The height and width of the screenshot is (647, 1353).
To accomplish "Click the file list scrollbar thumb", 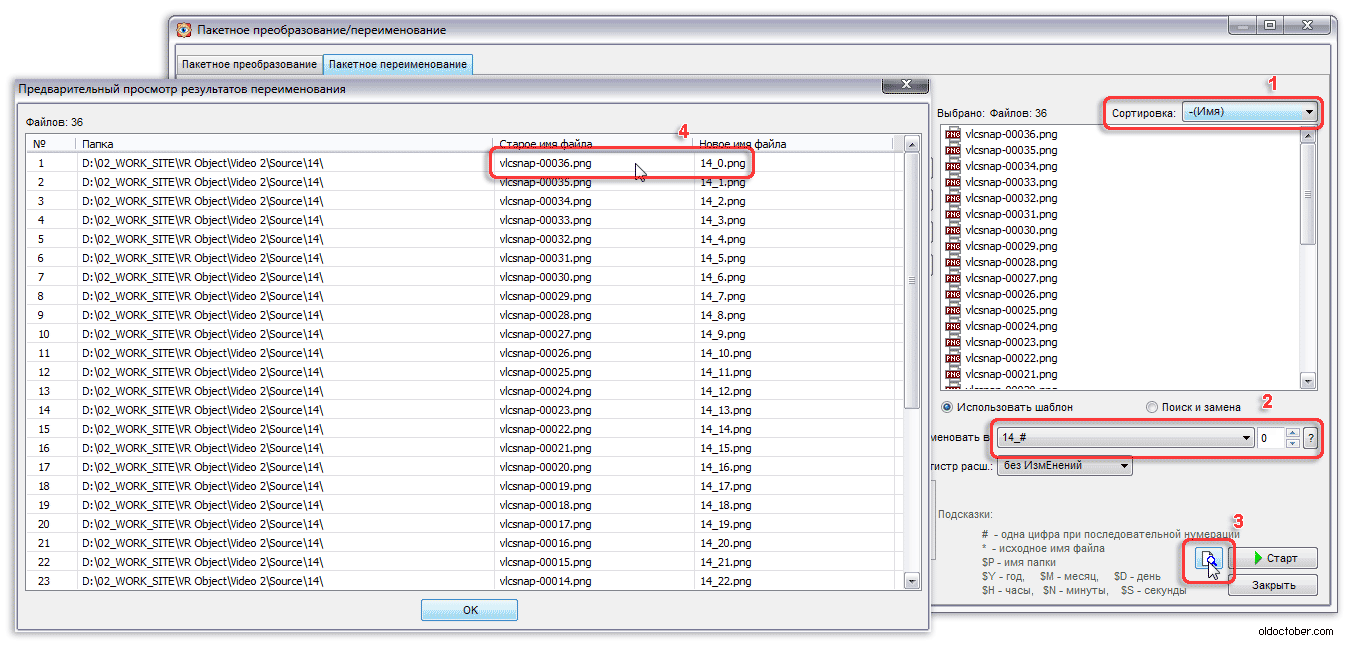I will [x=1308, y=195].
